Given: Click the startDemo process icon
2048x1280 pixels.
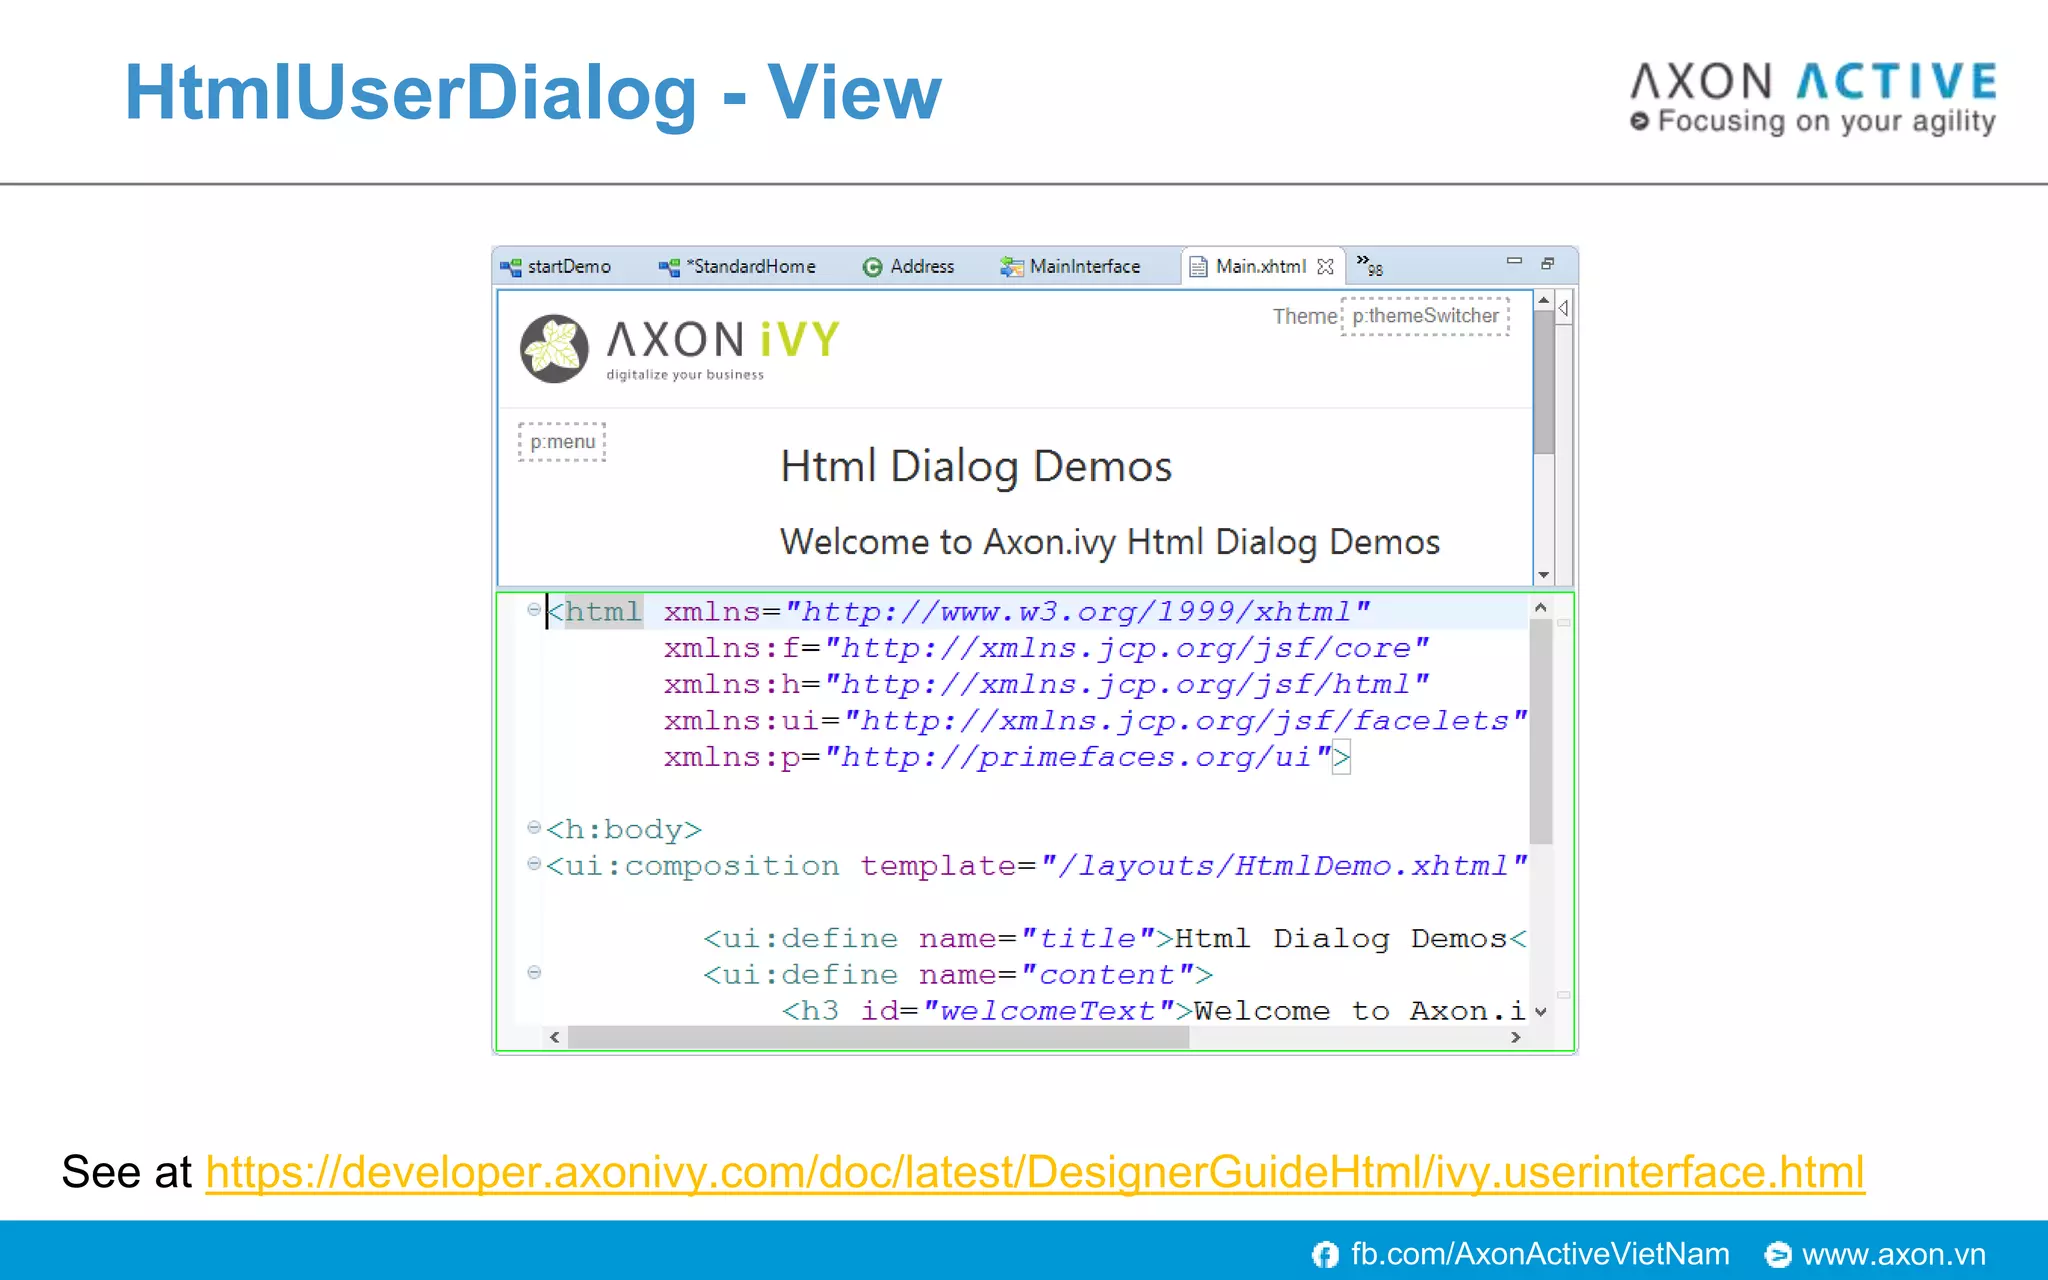Looking at the screenshot, I should click(511, 268).
